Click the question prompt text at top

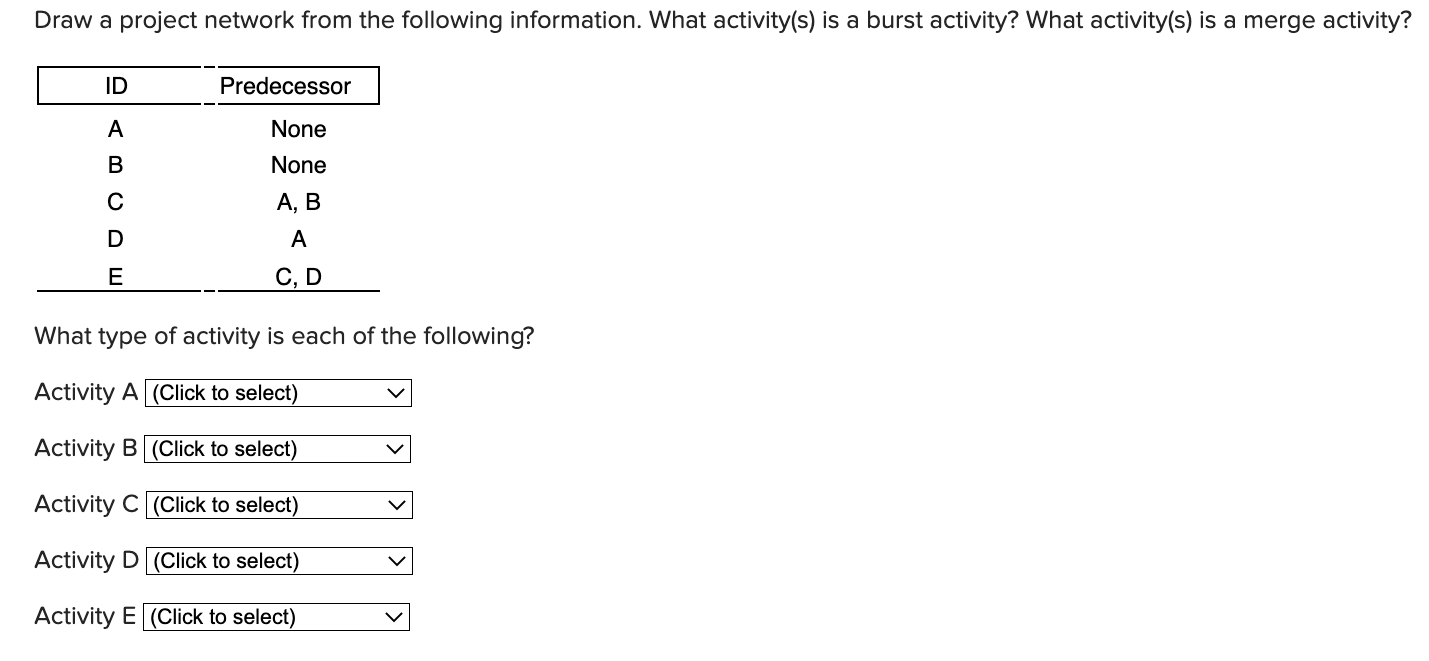(x=722, y=19)
